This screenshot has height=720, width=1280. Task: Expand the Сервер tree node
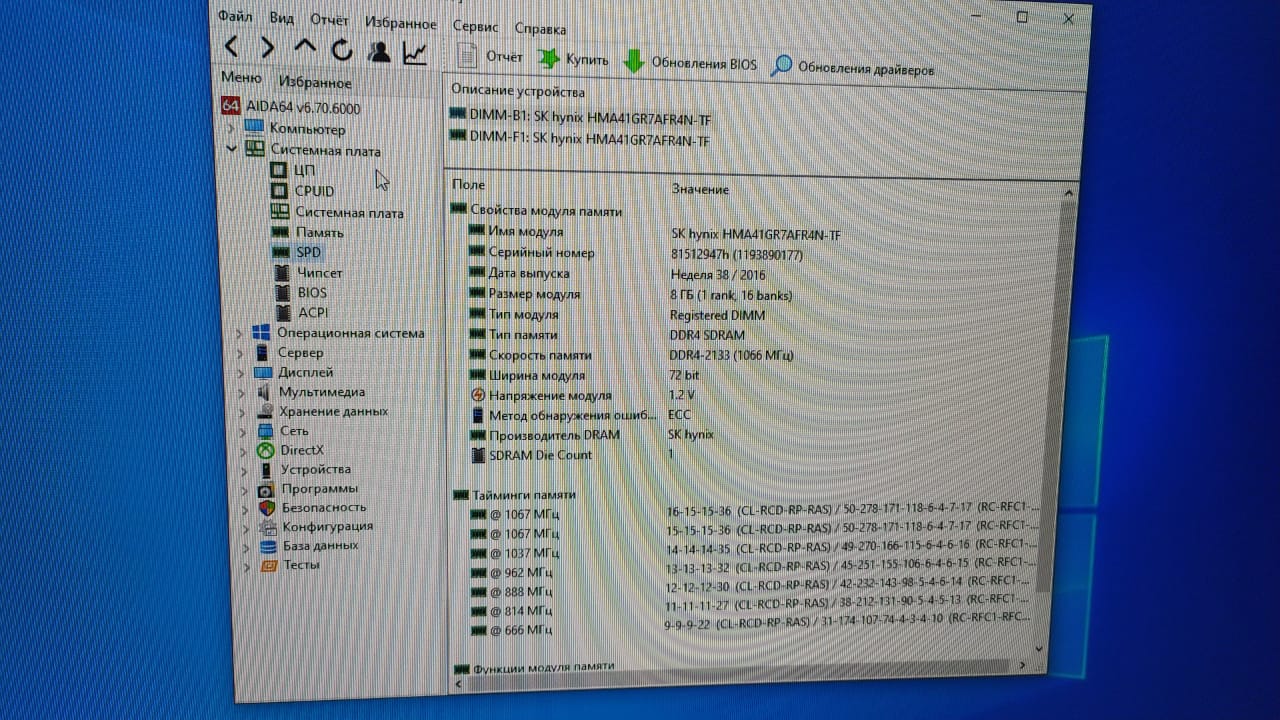coord(240,353)
